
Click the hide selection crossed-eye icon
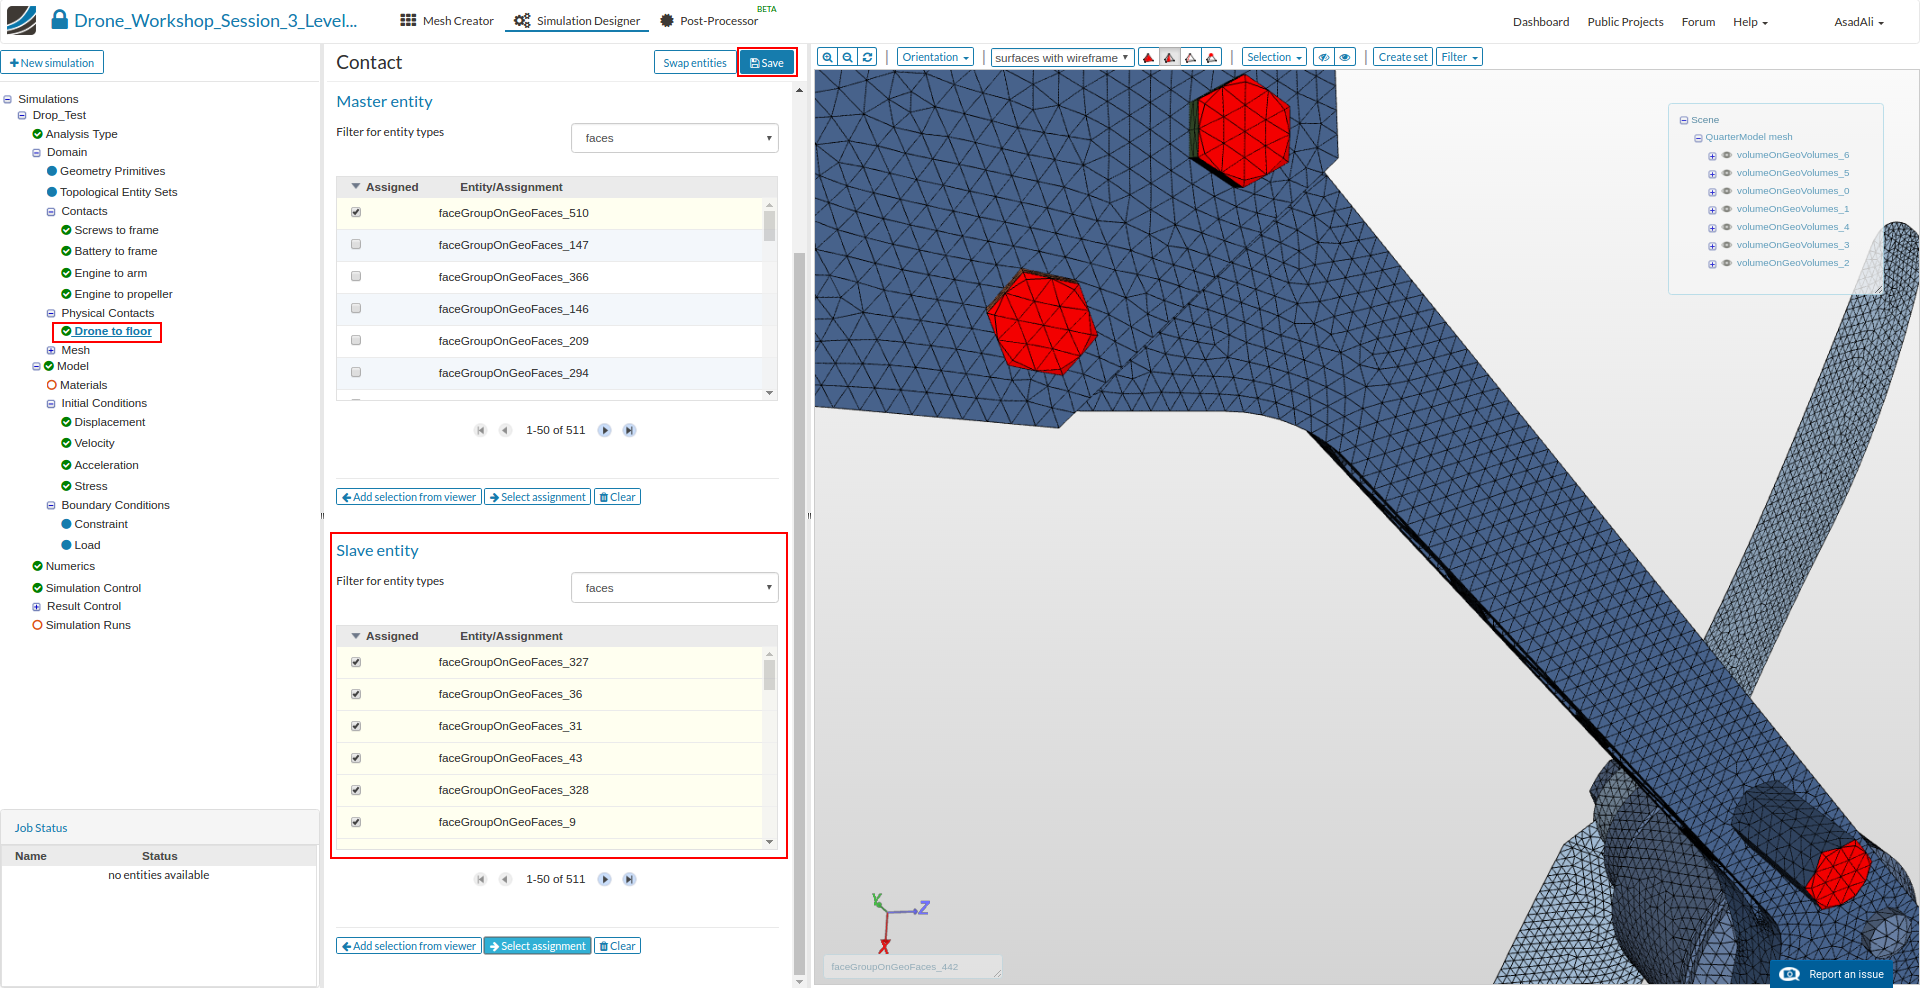(x=1324, y=58)
